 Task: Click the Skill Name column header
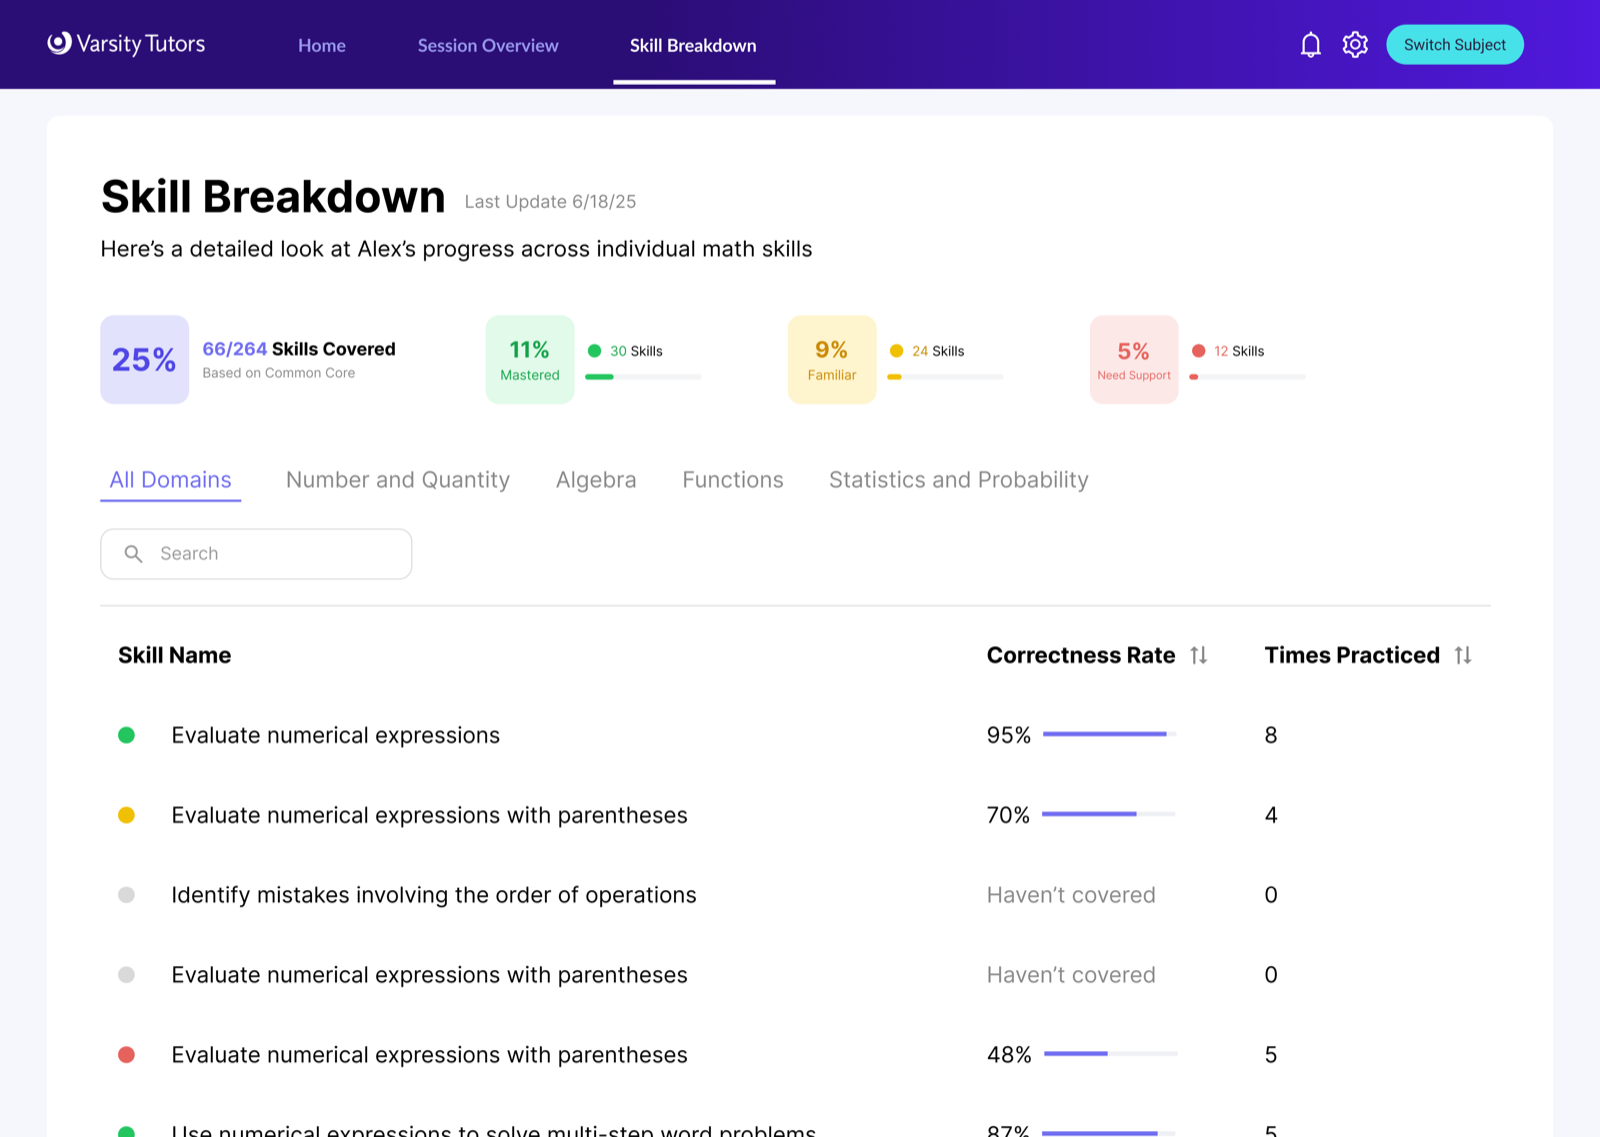(175, 655)
